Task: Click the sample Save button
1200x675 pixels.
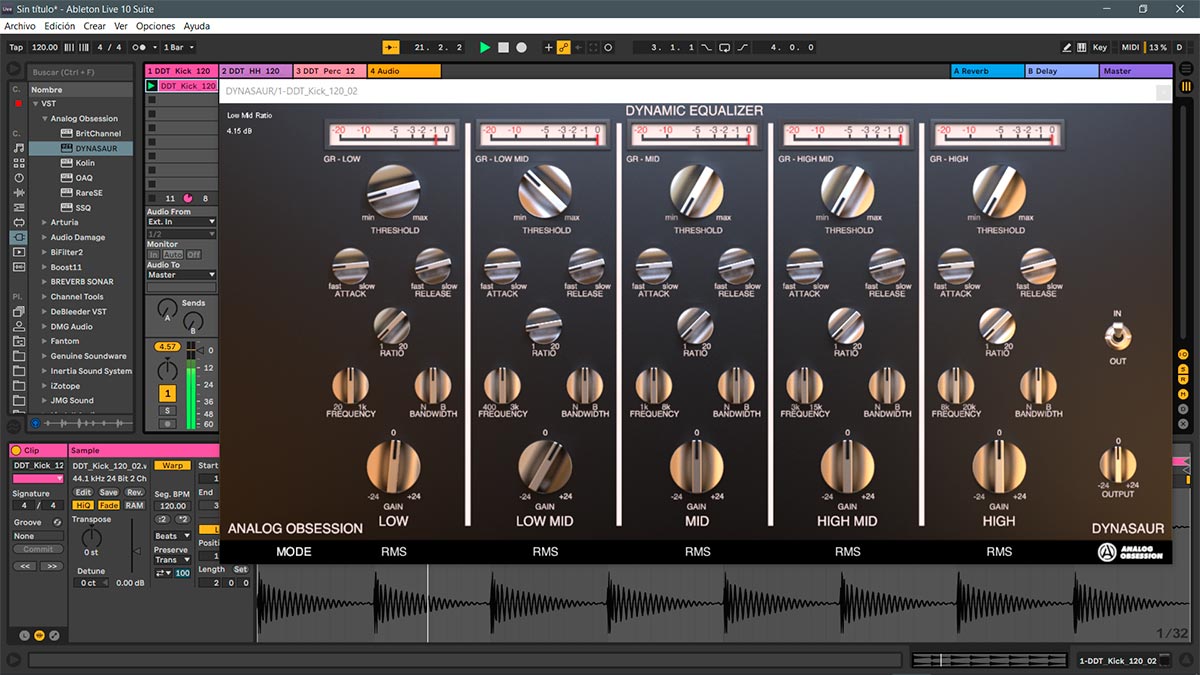Action: (x=108, y=492)
